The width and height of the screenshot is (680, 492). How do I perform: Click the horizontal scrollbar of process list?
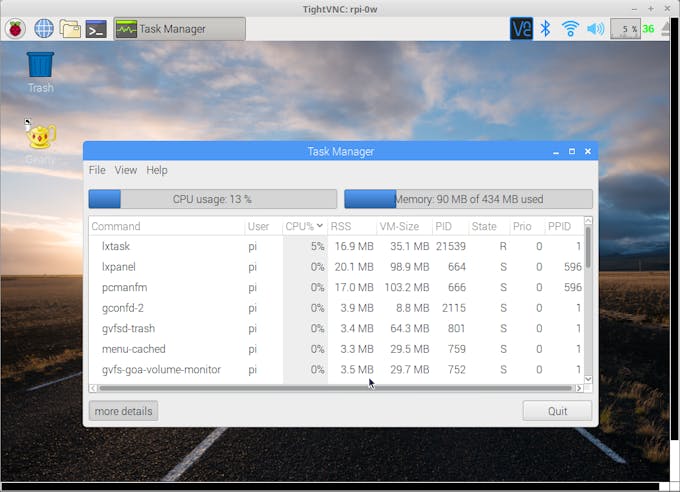point(336,388)
